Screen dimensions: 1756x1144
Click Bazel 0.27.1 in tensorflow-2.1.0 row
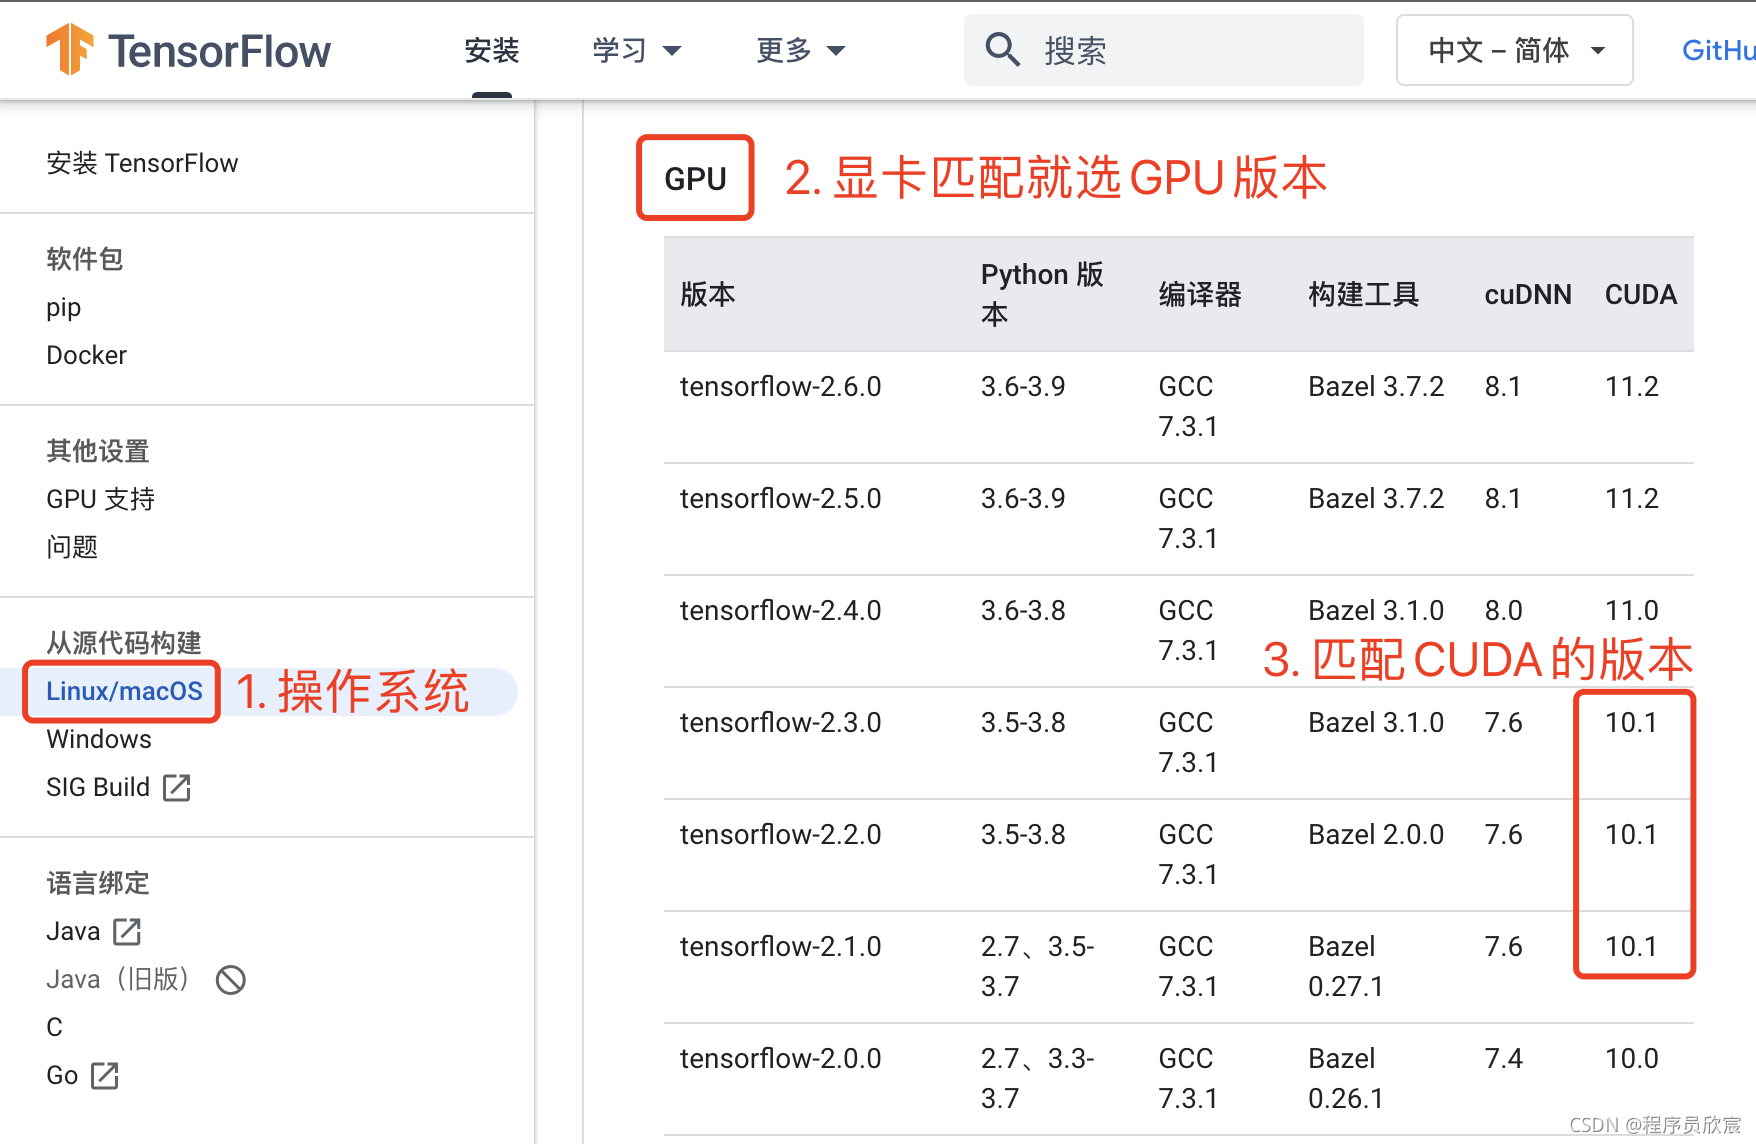coord(1346,966)
